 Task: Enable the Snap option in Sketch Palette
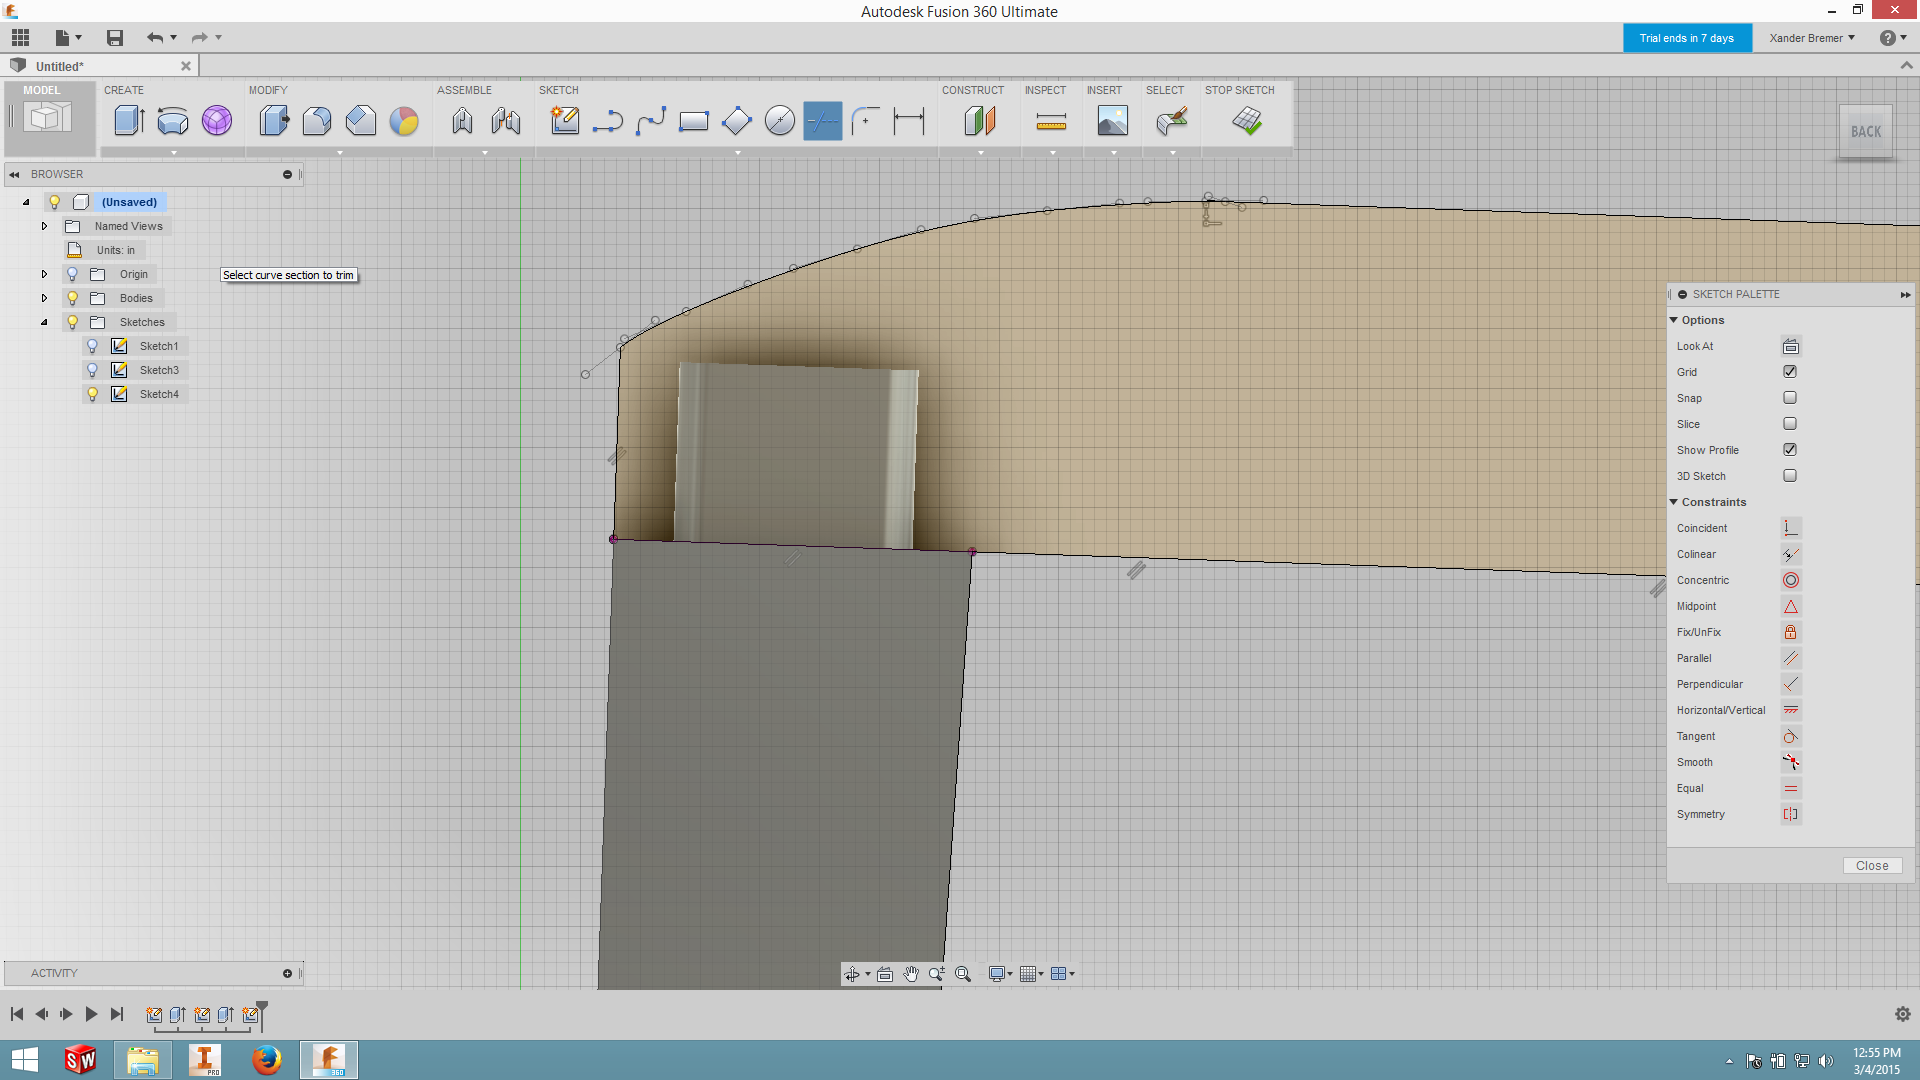click(1789, 397)
